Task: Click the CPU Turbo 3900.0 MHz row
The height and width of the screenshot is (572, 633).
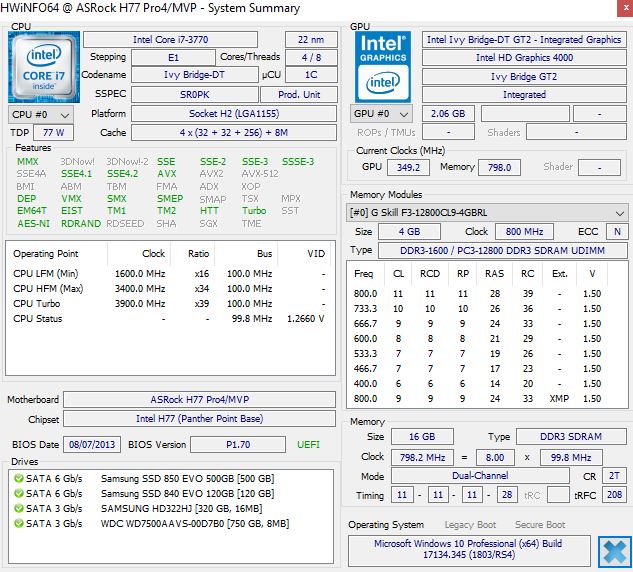Action: 170,304
